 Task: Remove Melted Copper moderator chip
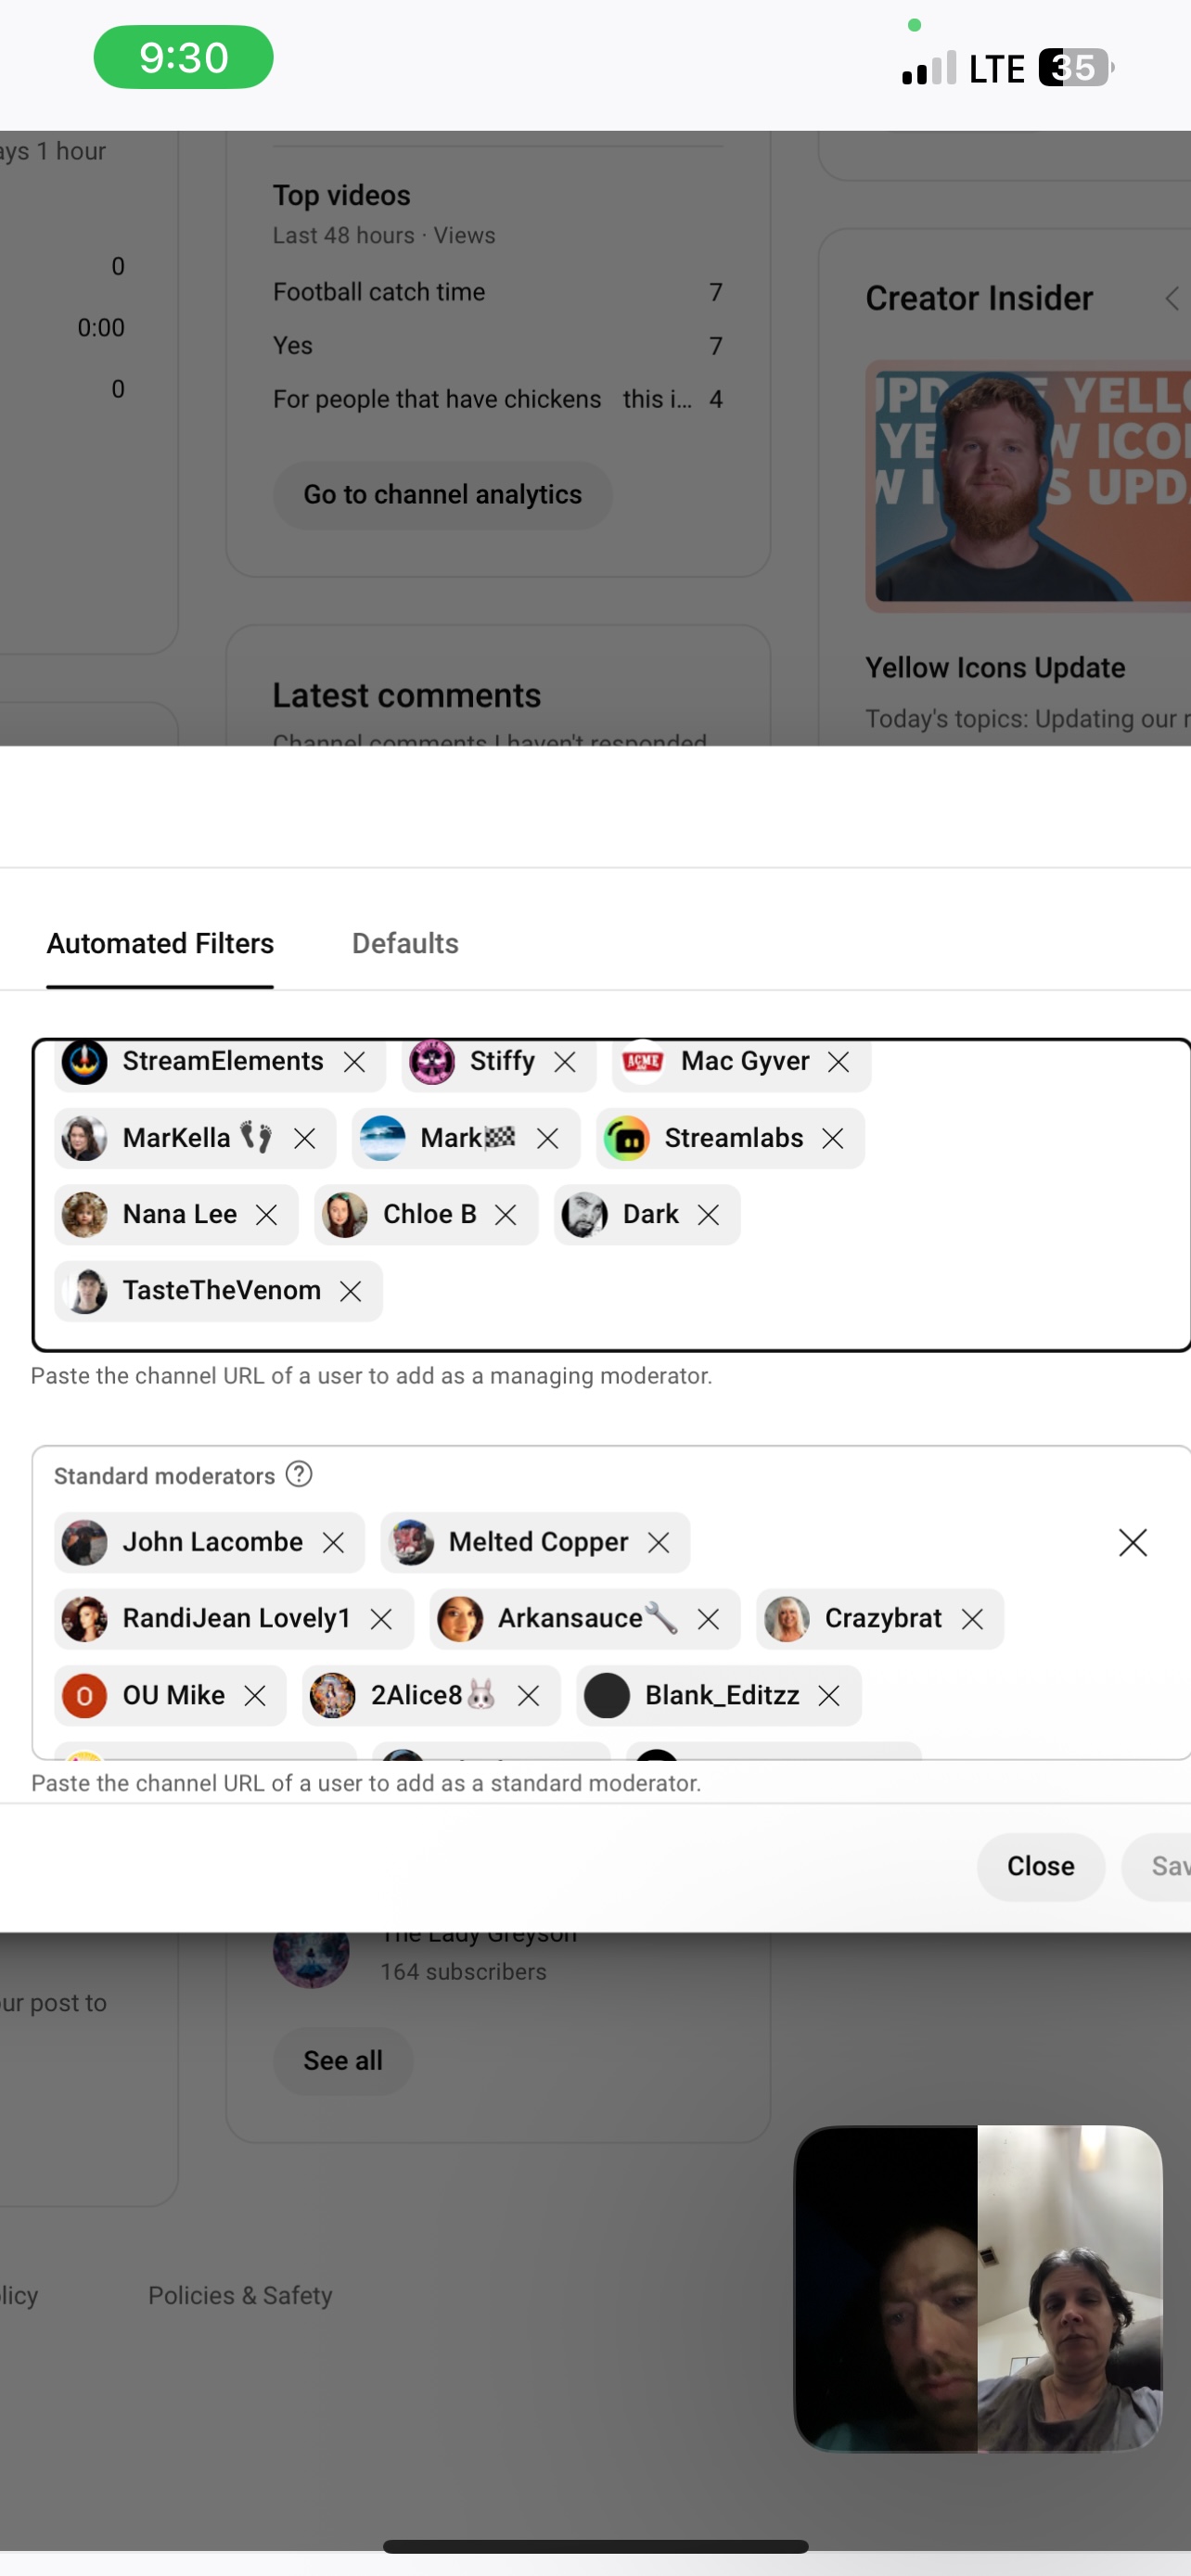point(658,1543)
